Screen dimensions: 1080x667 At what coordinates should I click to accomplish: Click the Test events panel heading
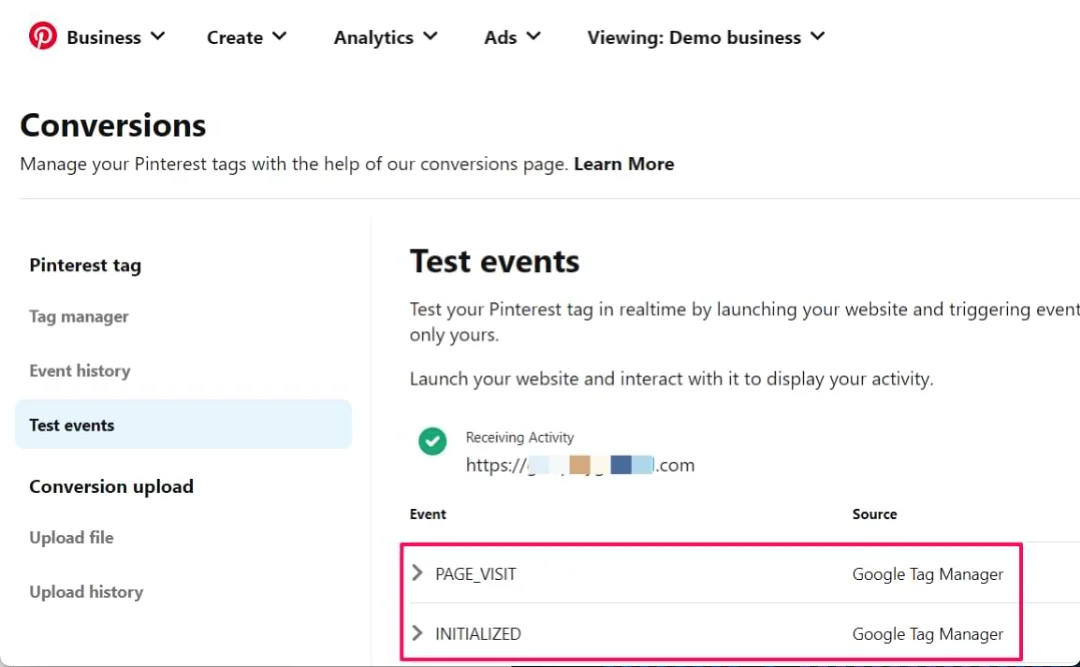click(x=495, y=262)
